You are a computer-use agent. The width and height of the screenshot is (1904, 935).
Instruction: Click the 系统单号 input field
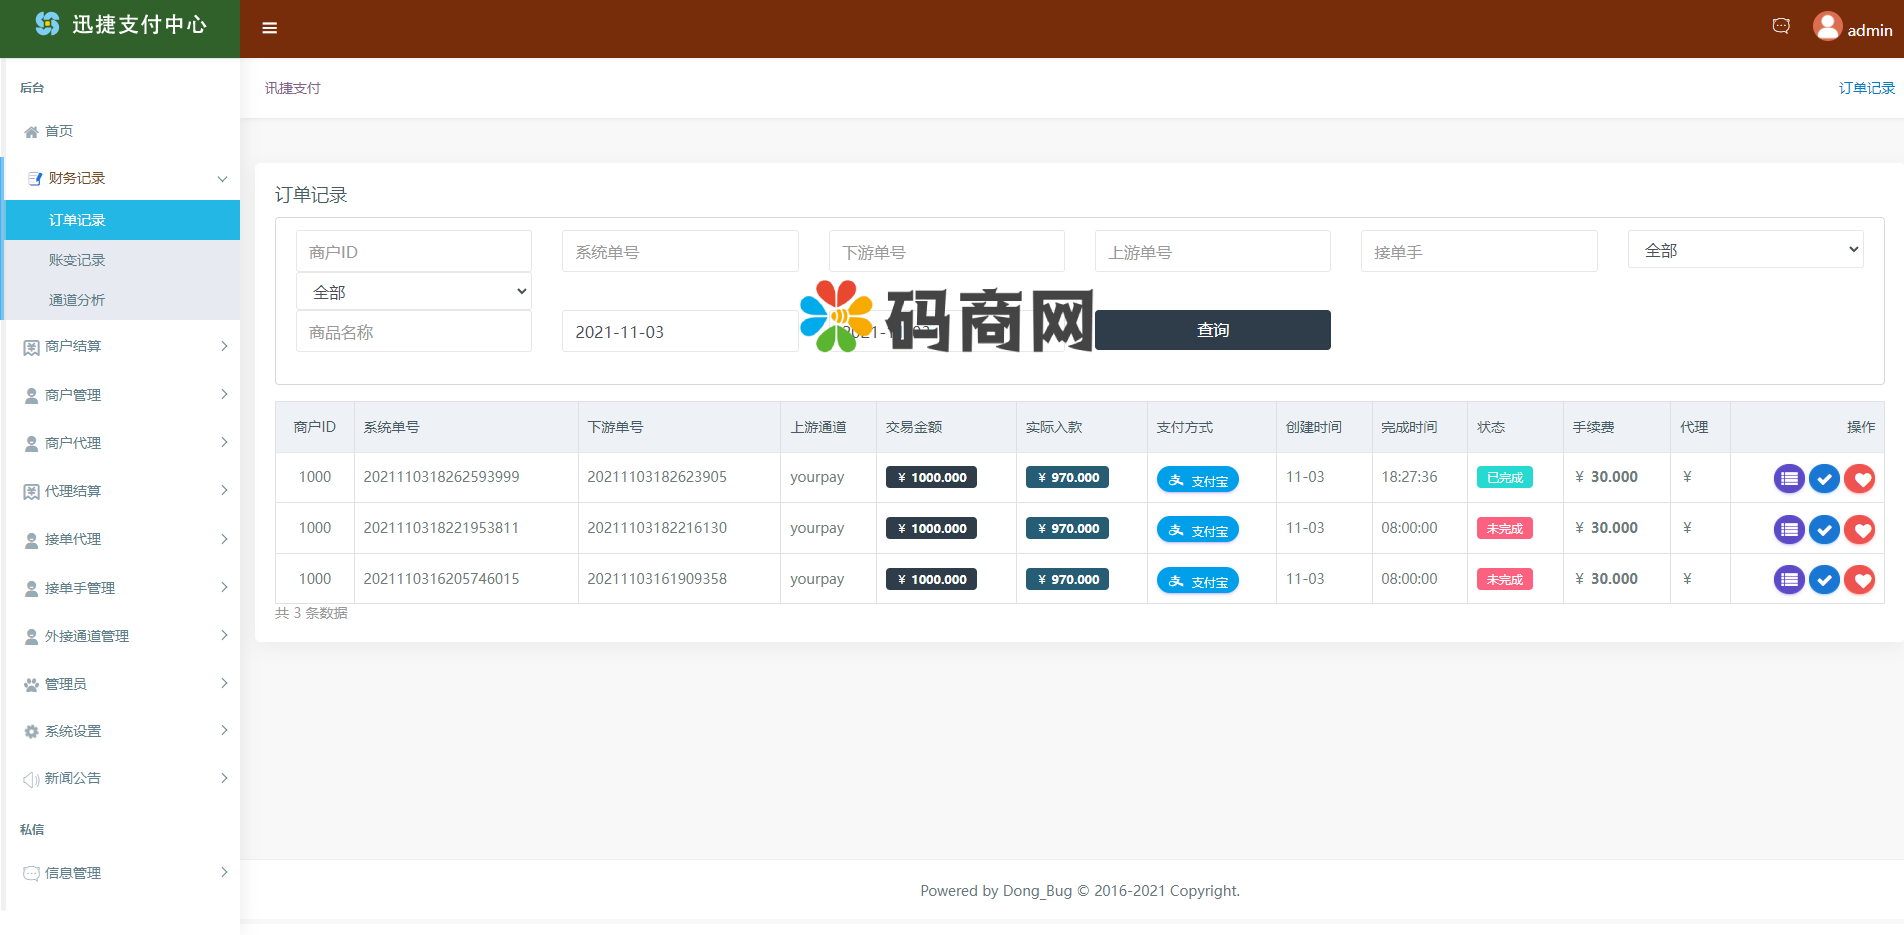[680, 252]
